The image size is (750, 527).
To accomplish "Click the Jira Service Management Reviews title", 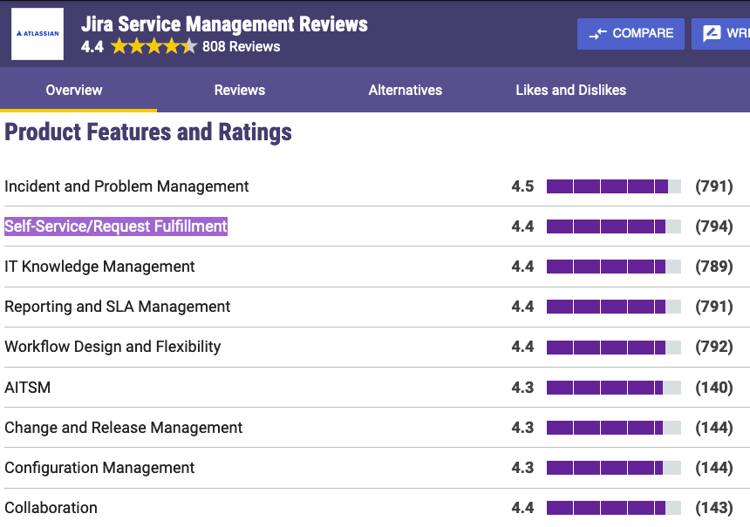I will coord(224,24).
